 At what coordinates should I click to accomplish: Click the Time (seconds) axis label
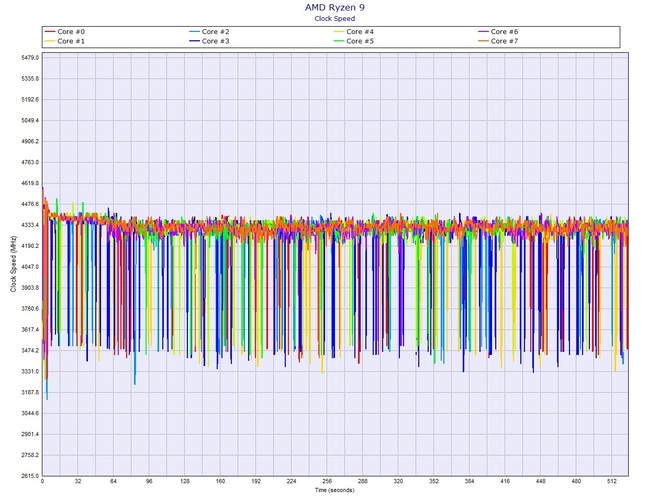[335, 490]
